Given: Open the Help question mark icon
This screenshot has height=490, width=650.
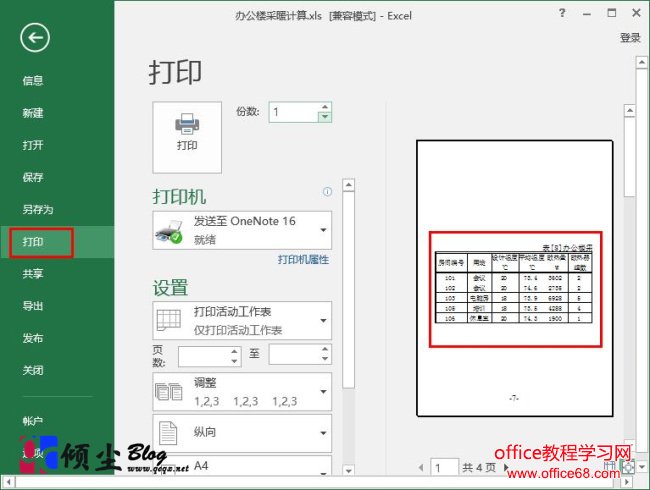Looking at the screenshot, I should [x=562, y=13].
